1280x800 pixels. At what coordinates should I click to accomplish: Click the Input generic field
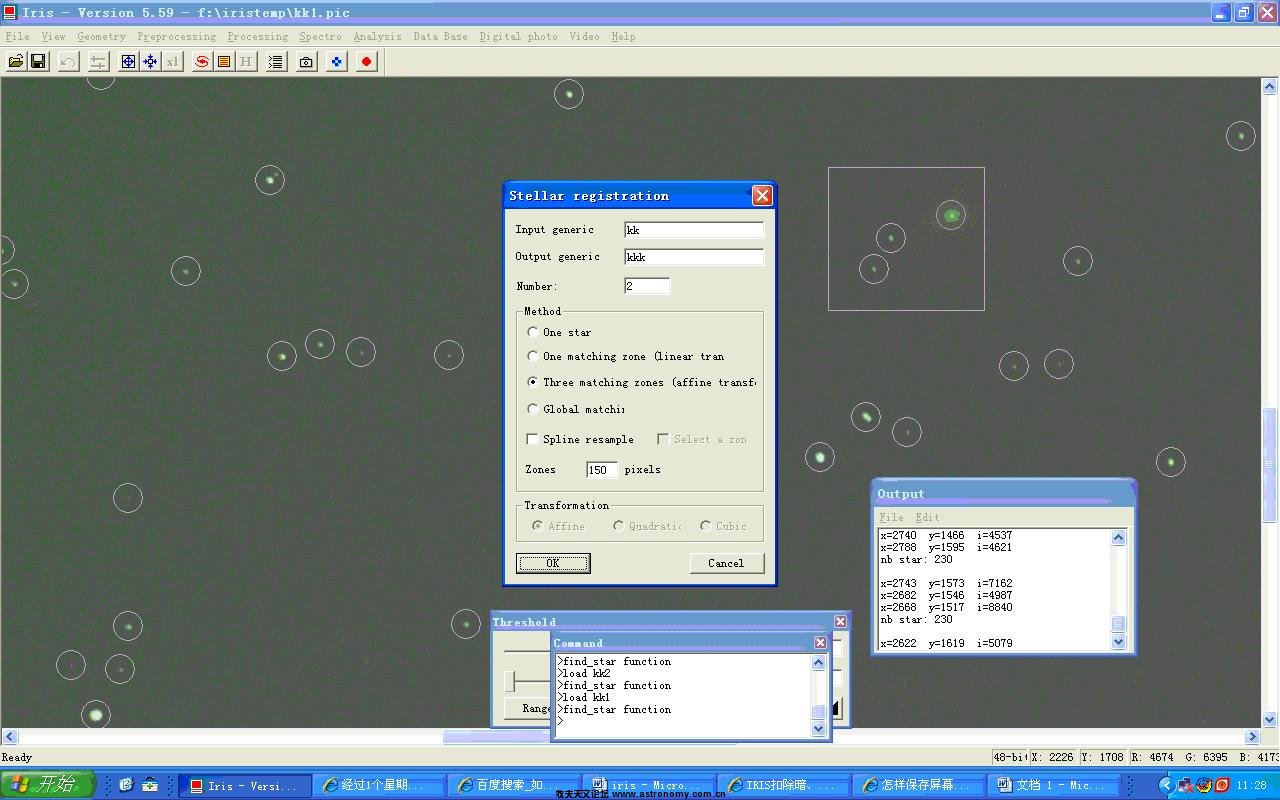point(693,230)
